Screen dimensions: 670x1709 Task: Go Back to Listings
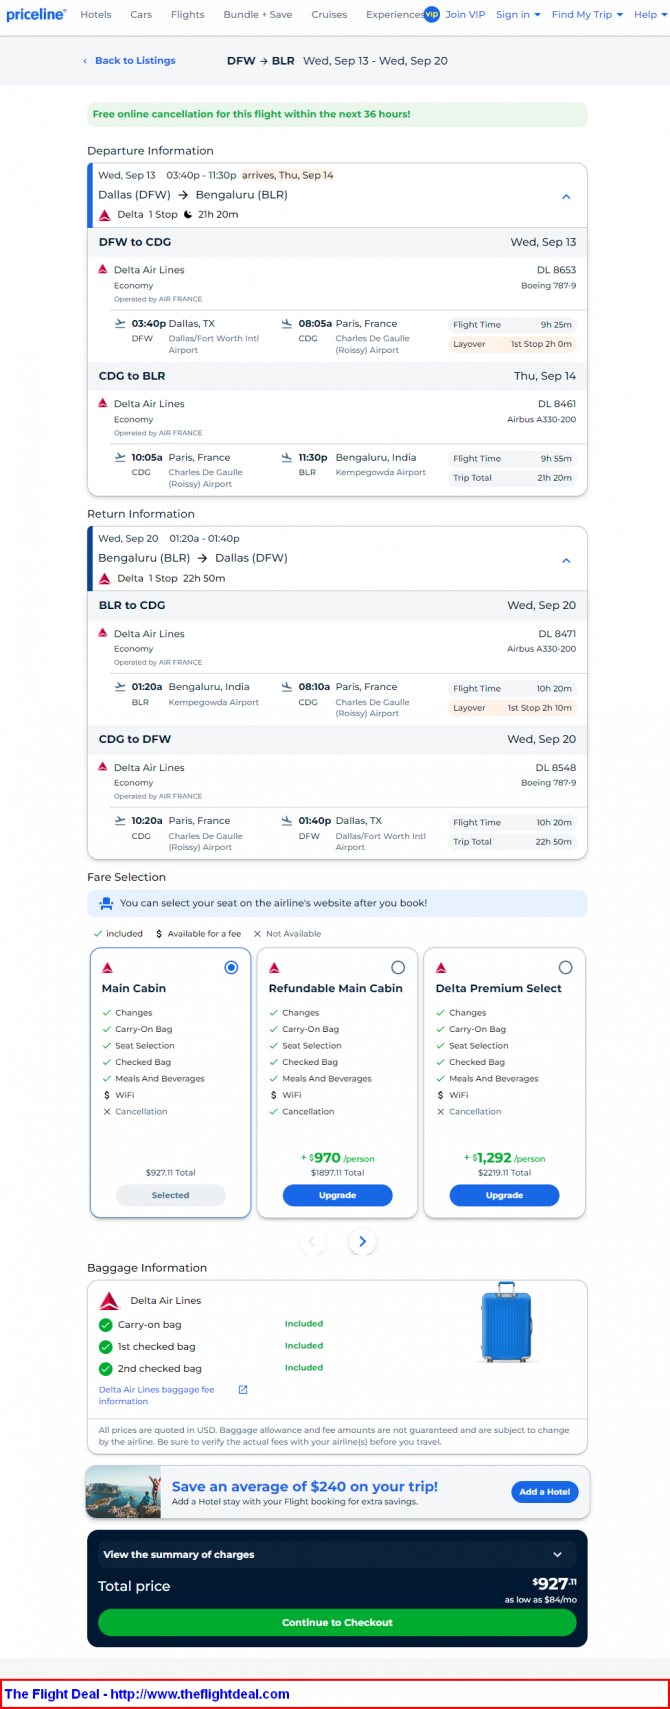129,61
